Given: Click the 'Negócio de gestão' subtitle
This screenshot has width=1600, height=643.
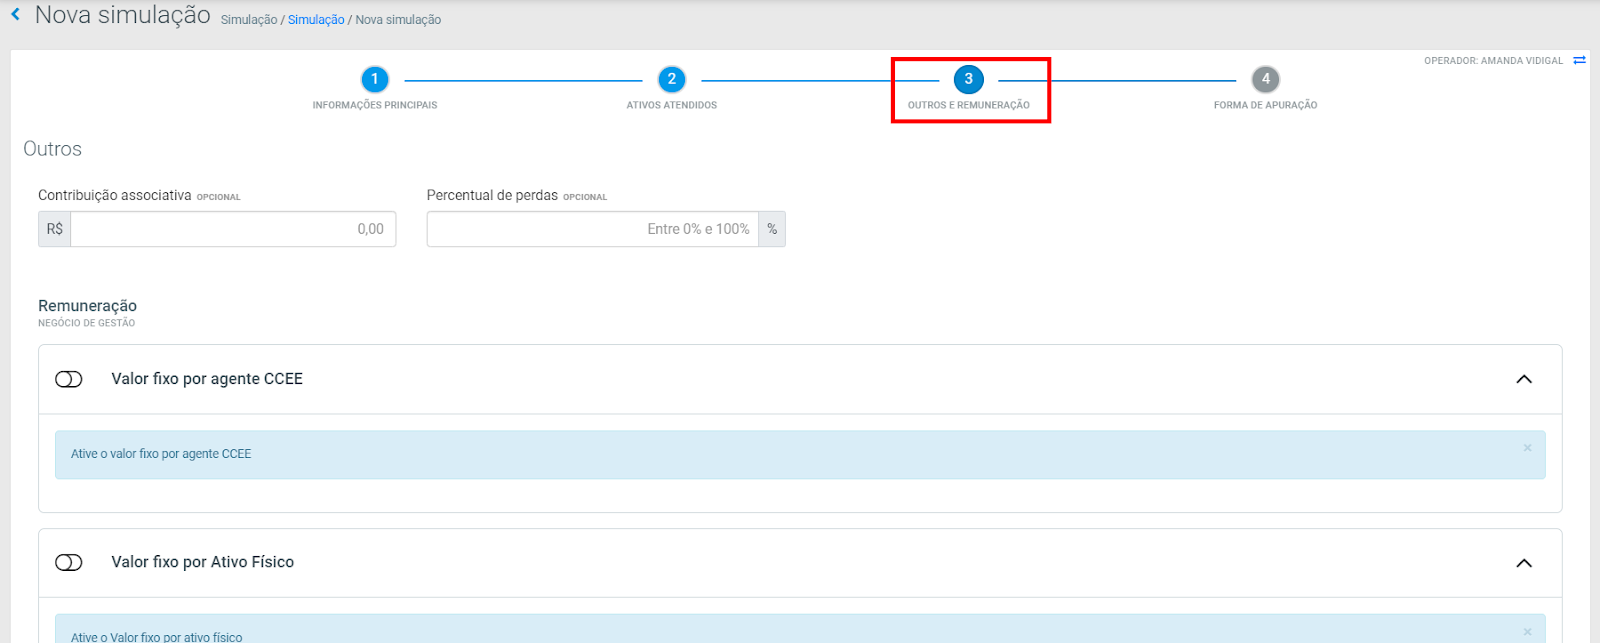Looking at the screenshot, I should tap(87, 323).
